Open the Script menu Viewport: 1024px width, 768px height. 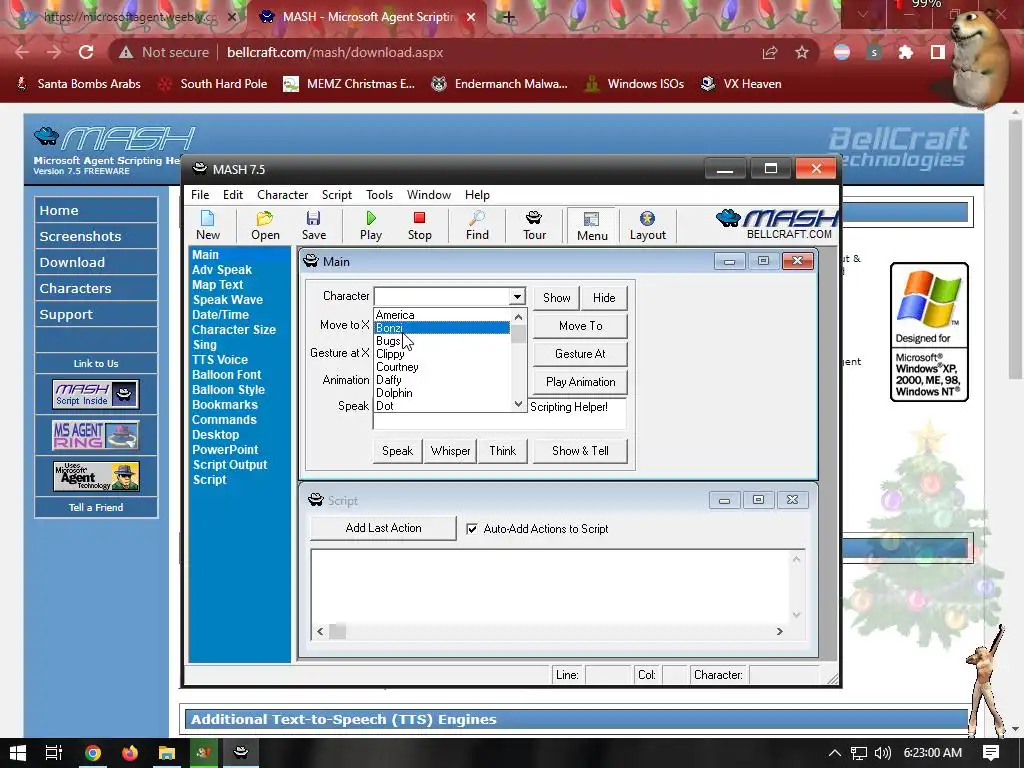coord(336,195)
